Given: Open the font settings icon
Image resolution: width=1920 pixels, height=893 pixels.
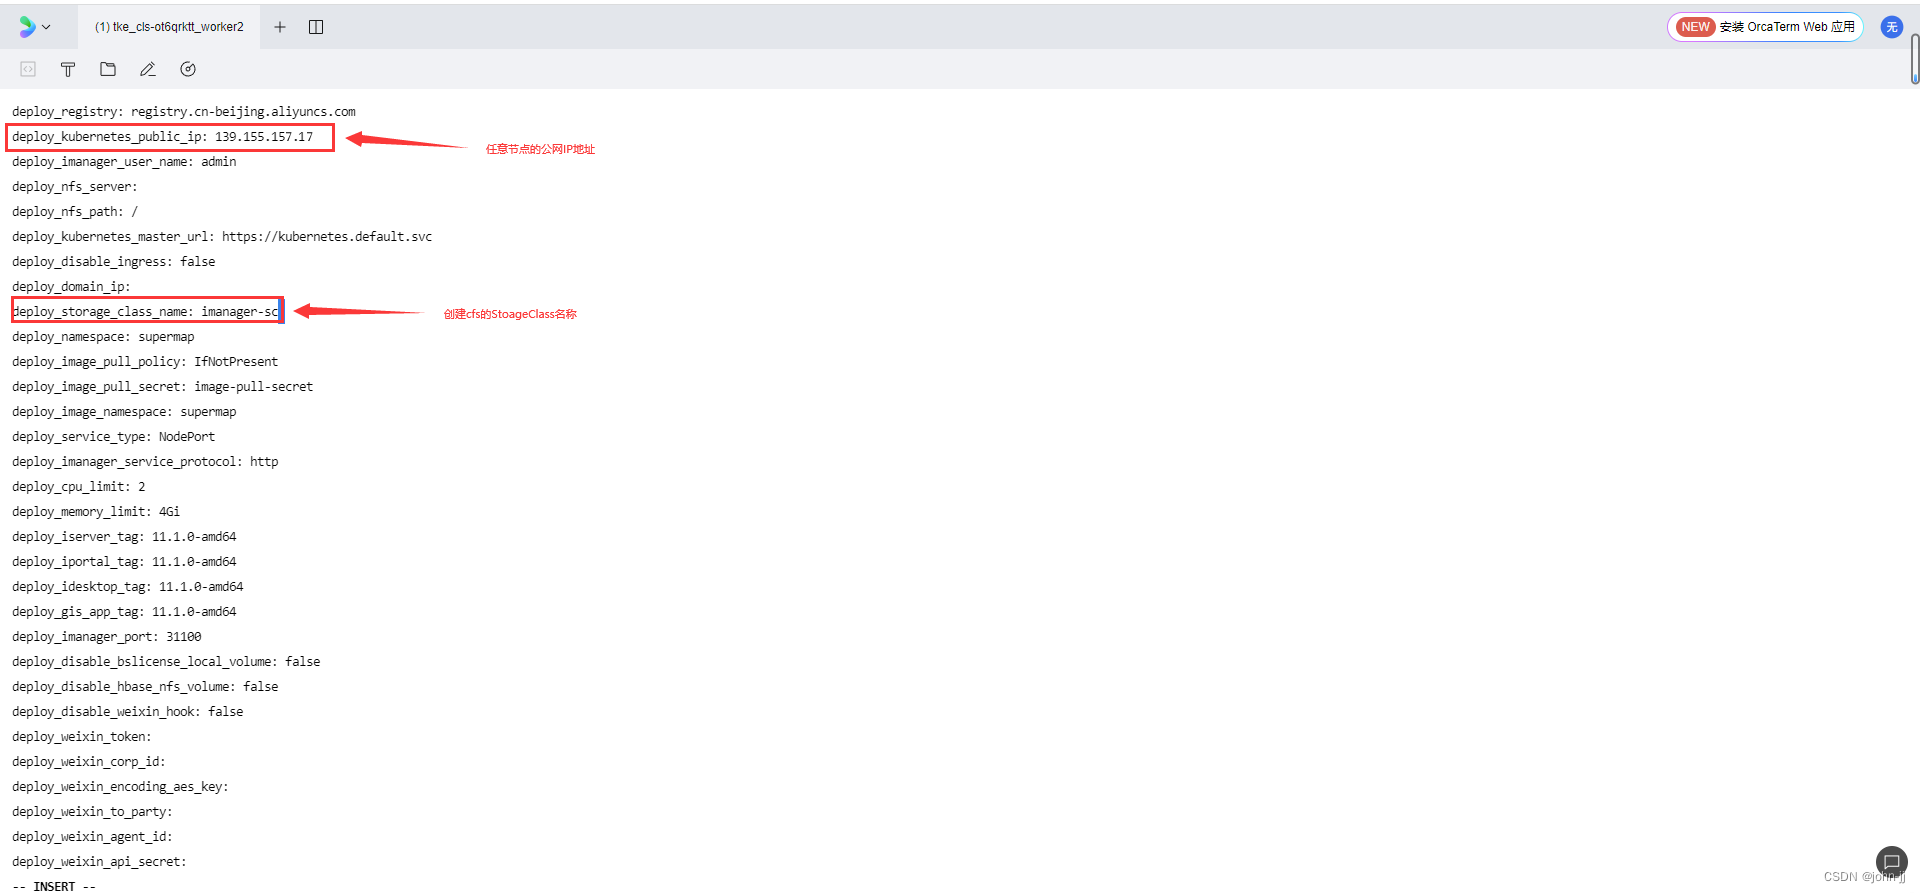Looking at the screenshot, I should (x=68, y=69).
